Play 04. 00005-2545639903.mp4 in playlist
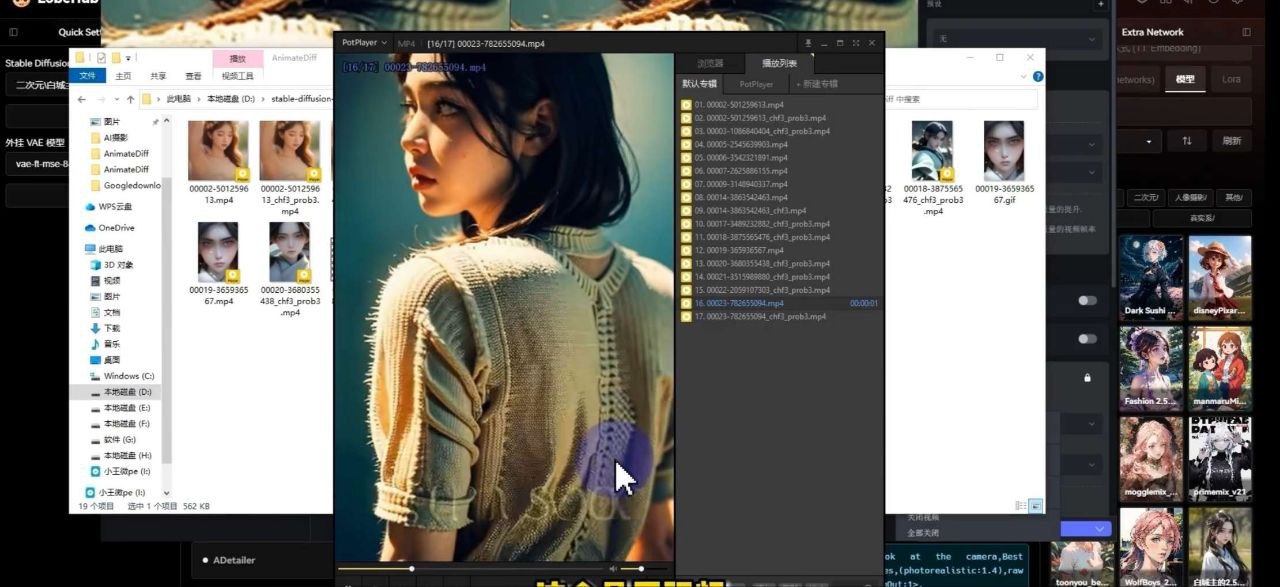Screen dimensions: 1280x587 click(x=741, y=144)
